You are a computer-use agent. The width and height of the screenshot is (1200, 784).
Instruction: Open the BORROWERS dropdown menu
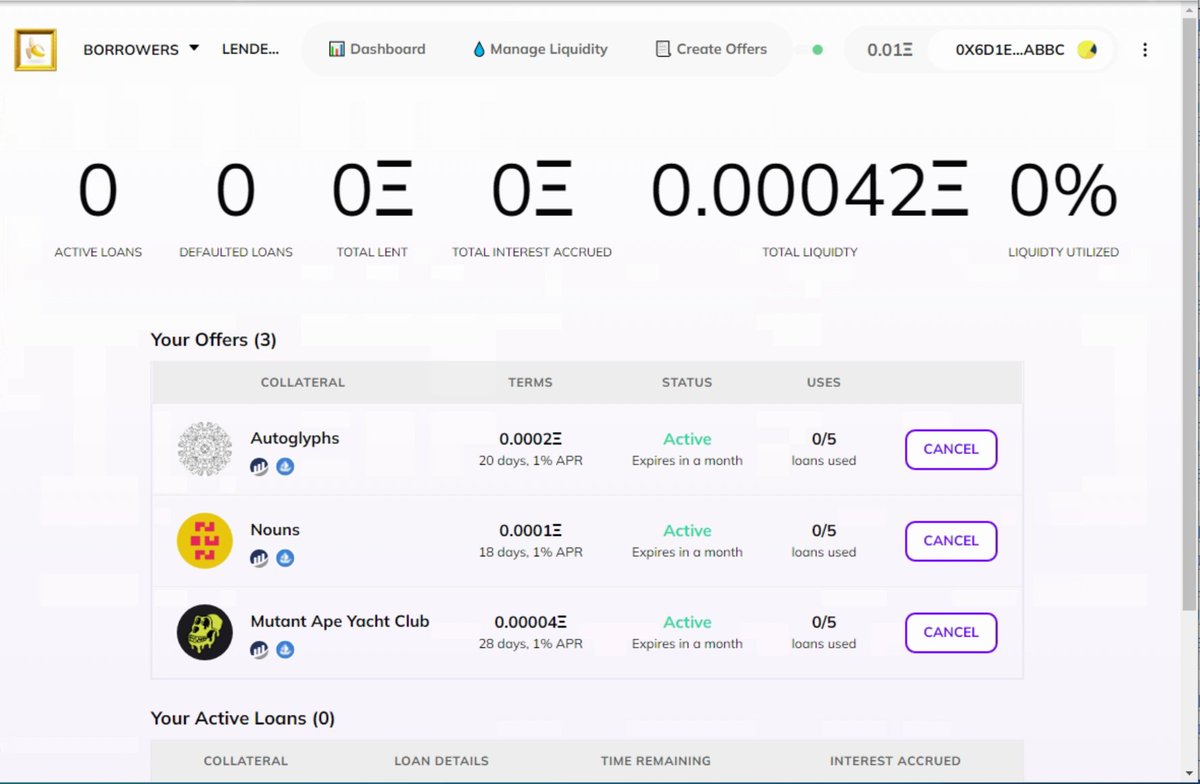coord(141,49)
